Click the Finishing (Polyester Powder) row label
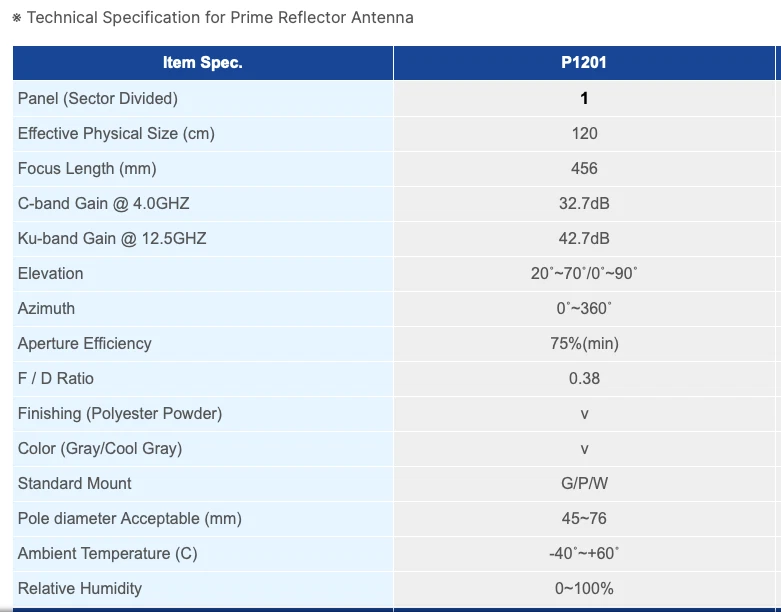Viewport: 781px width, 612px height. click(120, 413)
